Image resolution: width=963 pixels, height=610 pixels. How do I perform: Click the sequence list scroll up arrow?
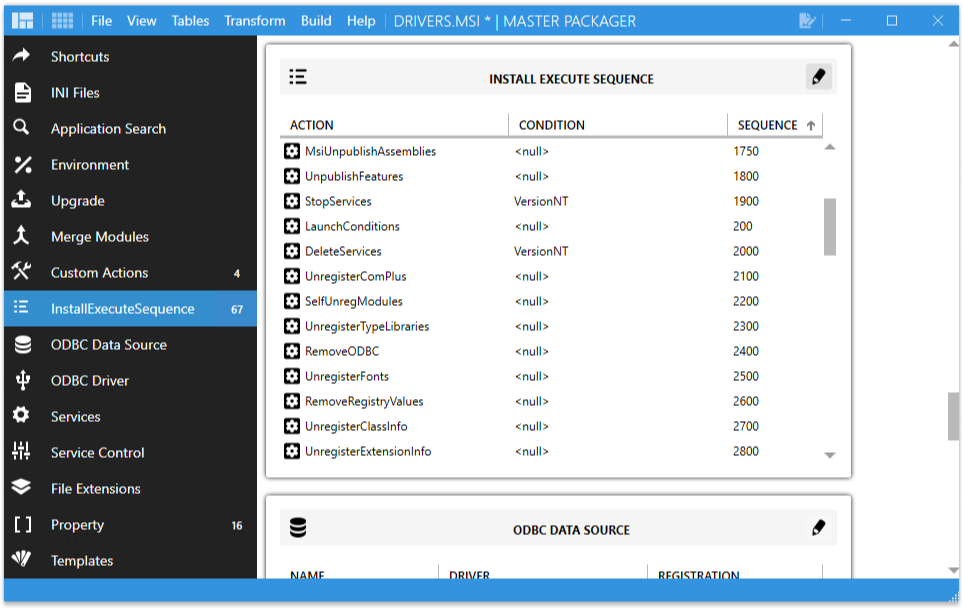tap(830, 147)
